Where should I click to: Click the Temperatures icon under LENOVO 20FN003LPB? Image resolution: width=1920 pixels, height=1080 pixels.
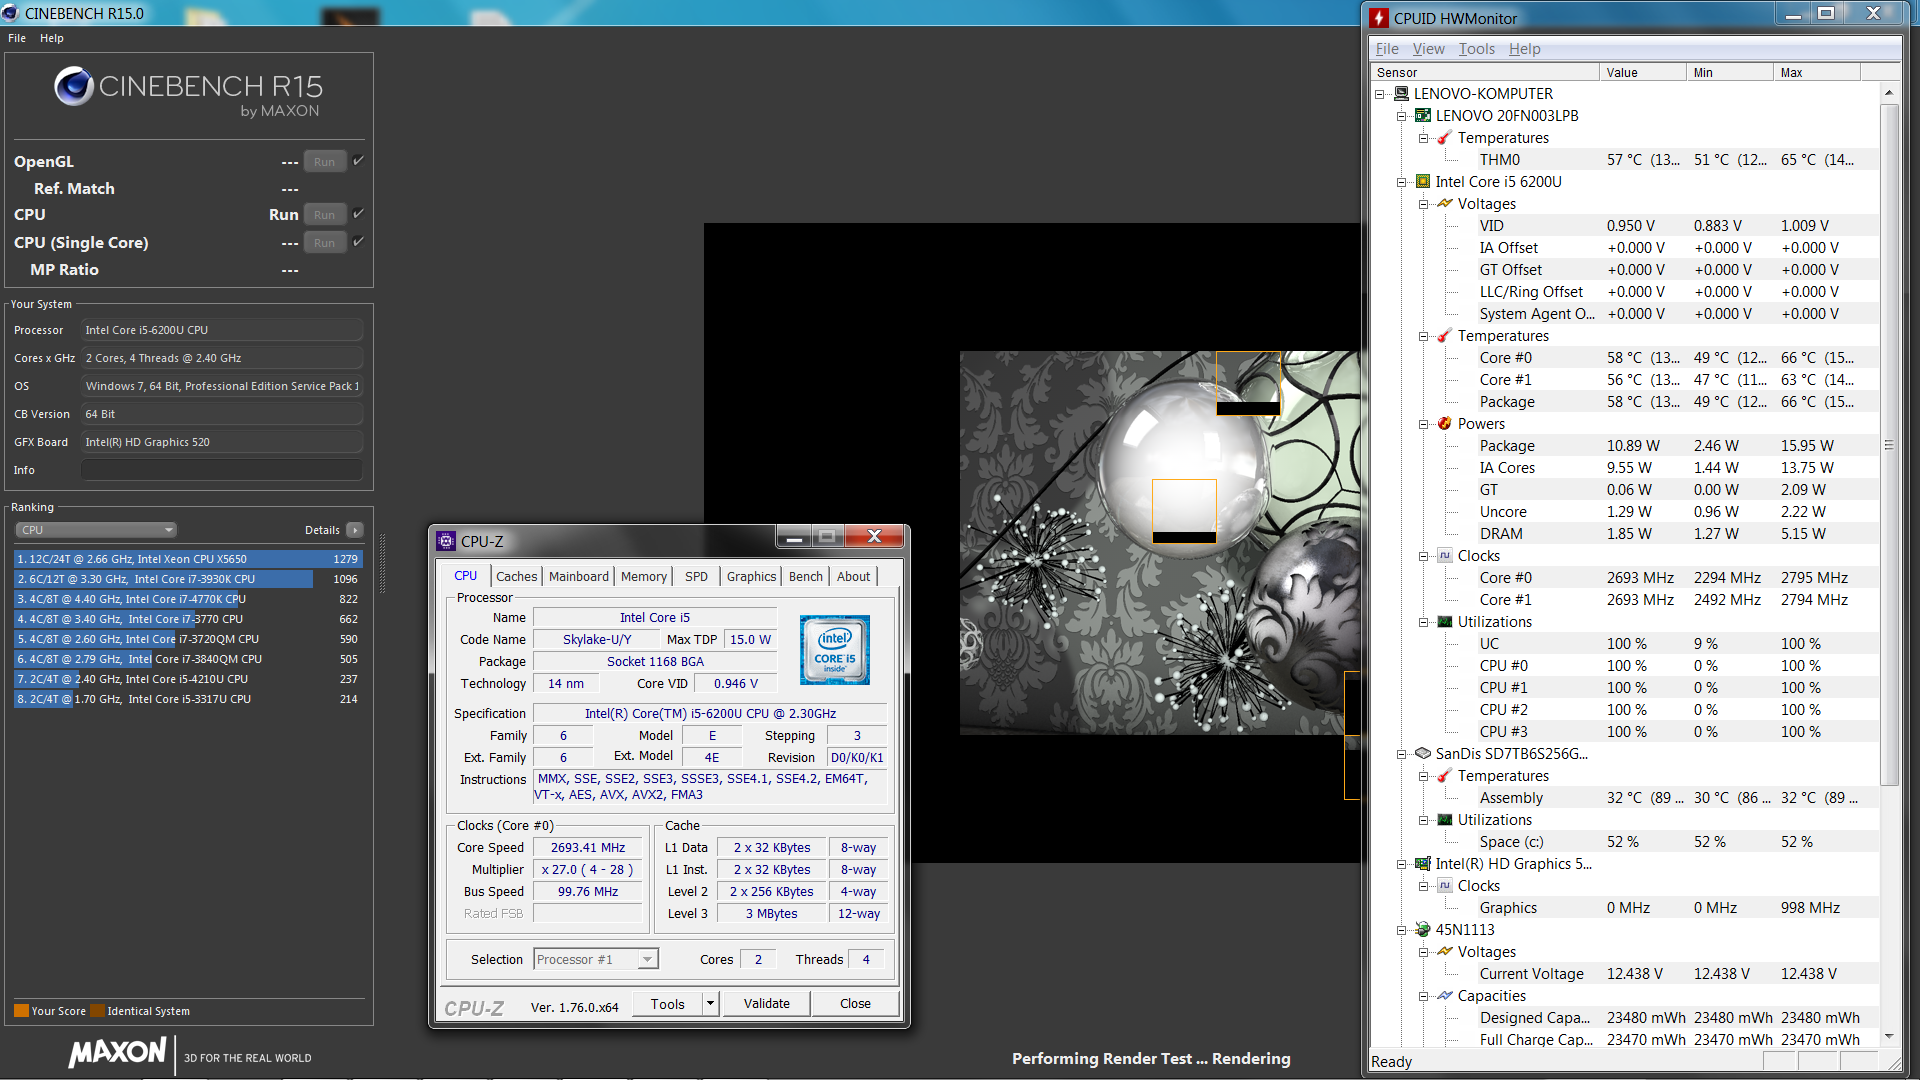click(x=1444, y=138)
